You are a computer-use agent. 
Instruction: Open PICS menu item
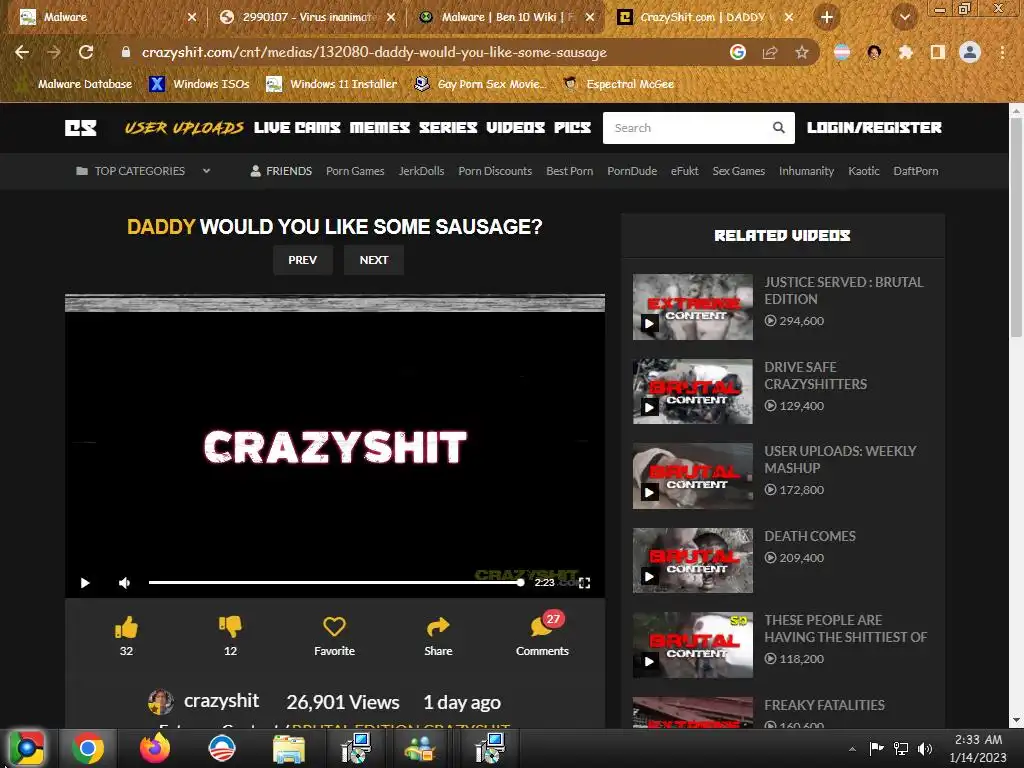pos(573,127)
